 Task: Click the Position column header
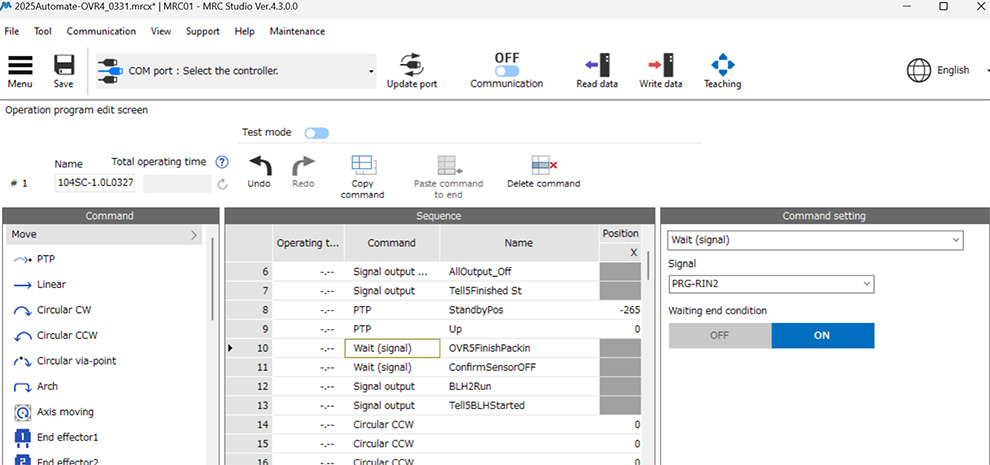point(620,234)
